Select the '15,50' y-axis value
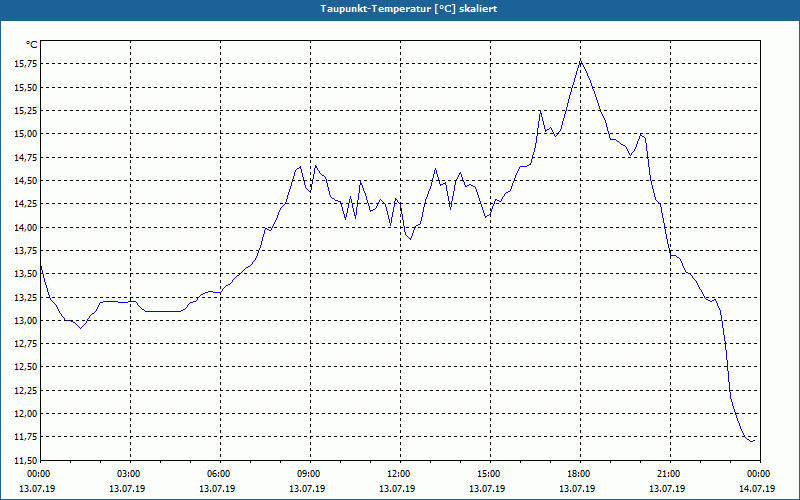 click(x=26, y=87)
